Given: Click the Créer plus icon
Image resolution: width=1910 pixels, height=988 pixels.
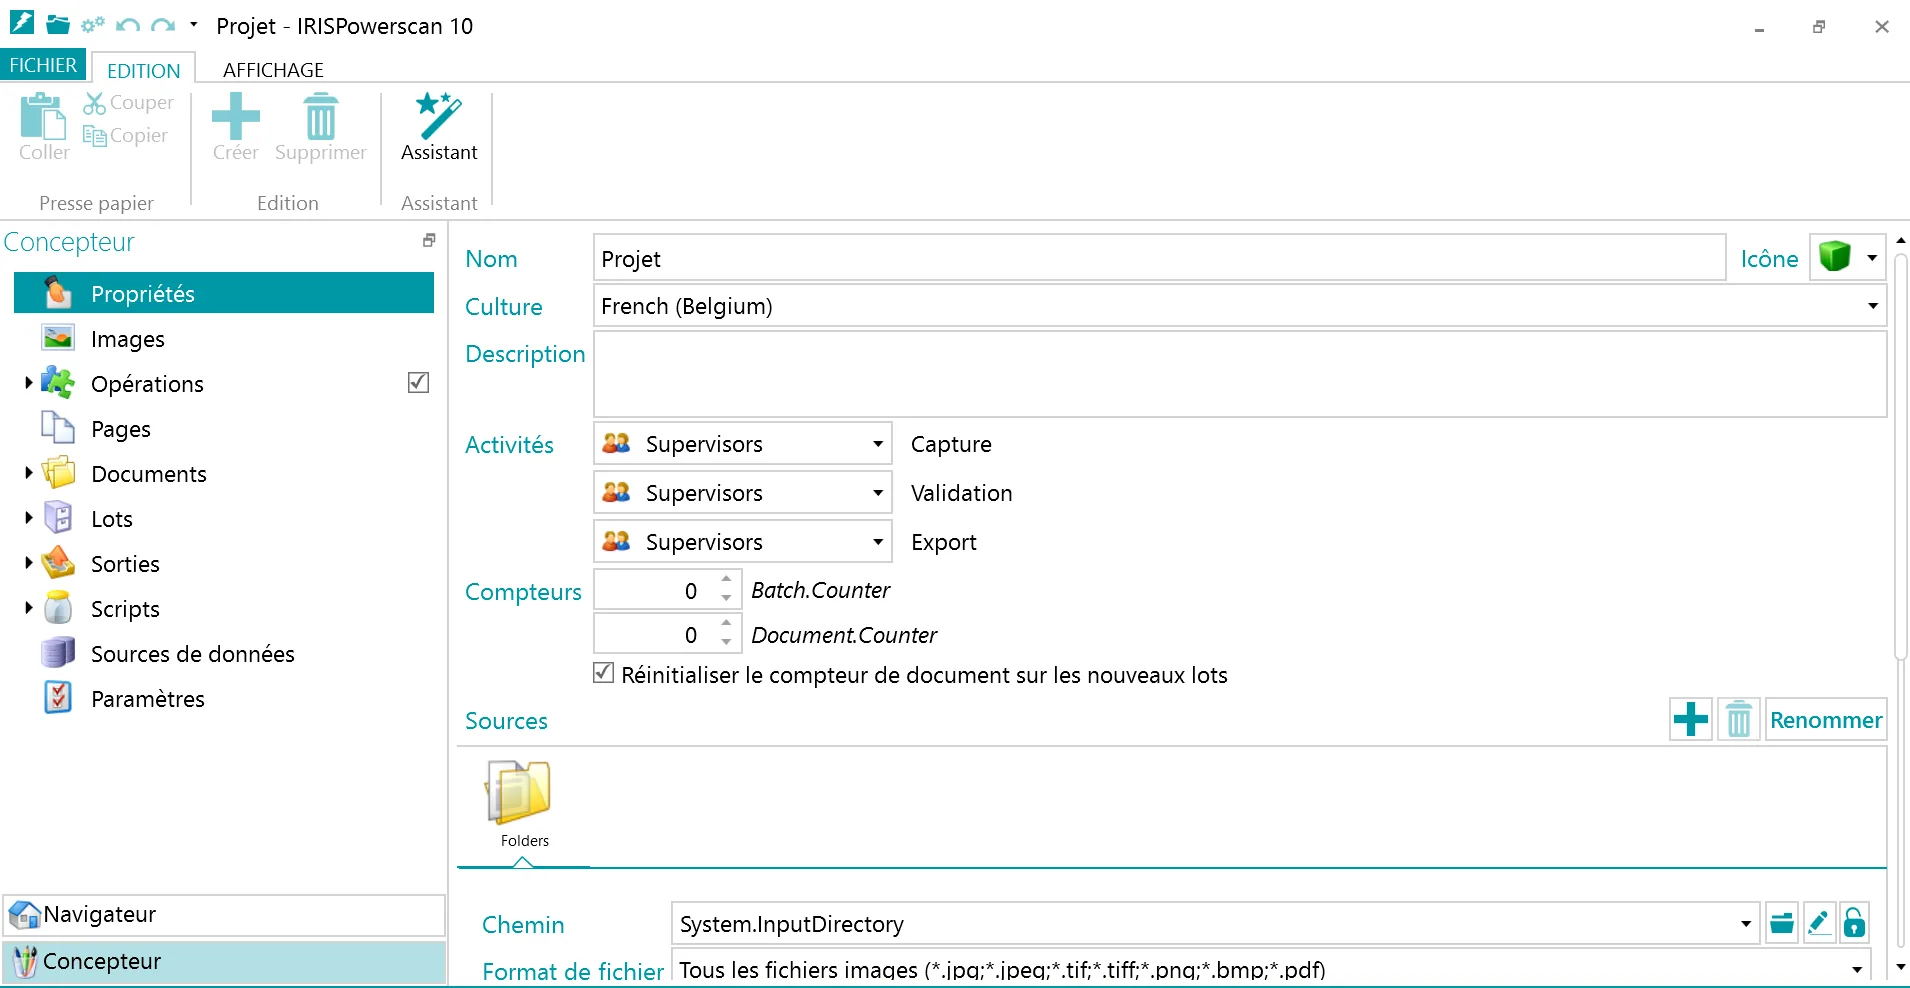Looking at the screenshot, I should pos(236,117).
